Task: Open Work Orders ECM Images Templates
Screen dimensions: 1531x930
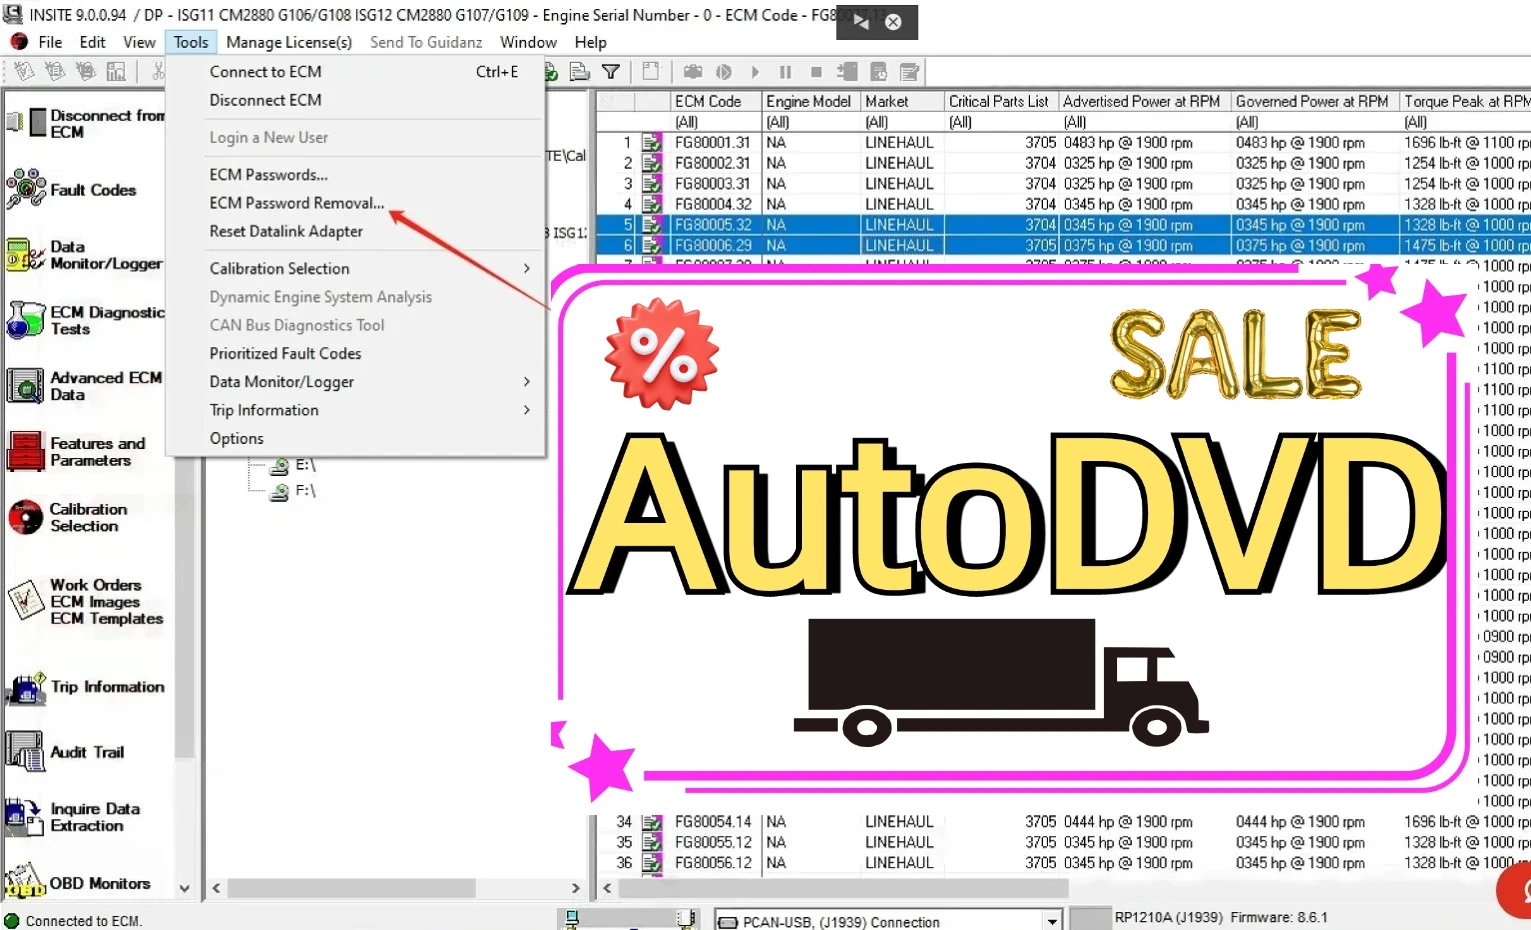Action: coord(25,601)
